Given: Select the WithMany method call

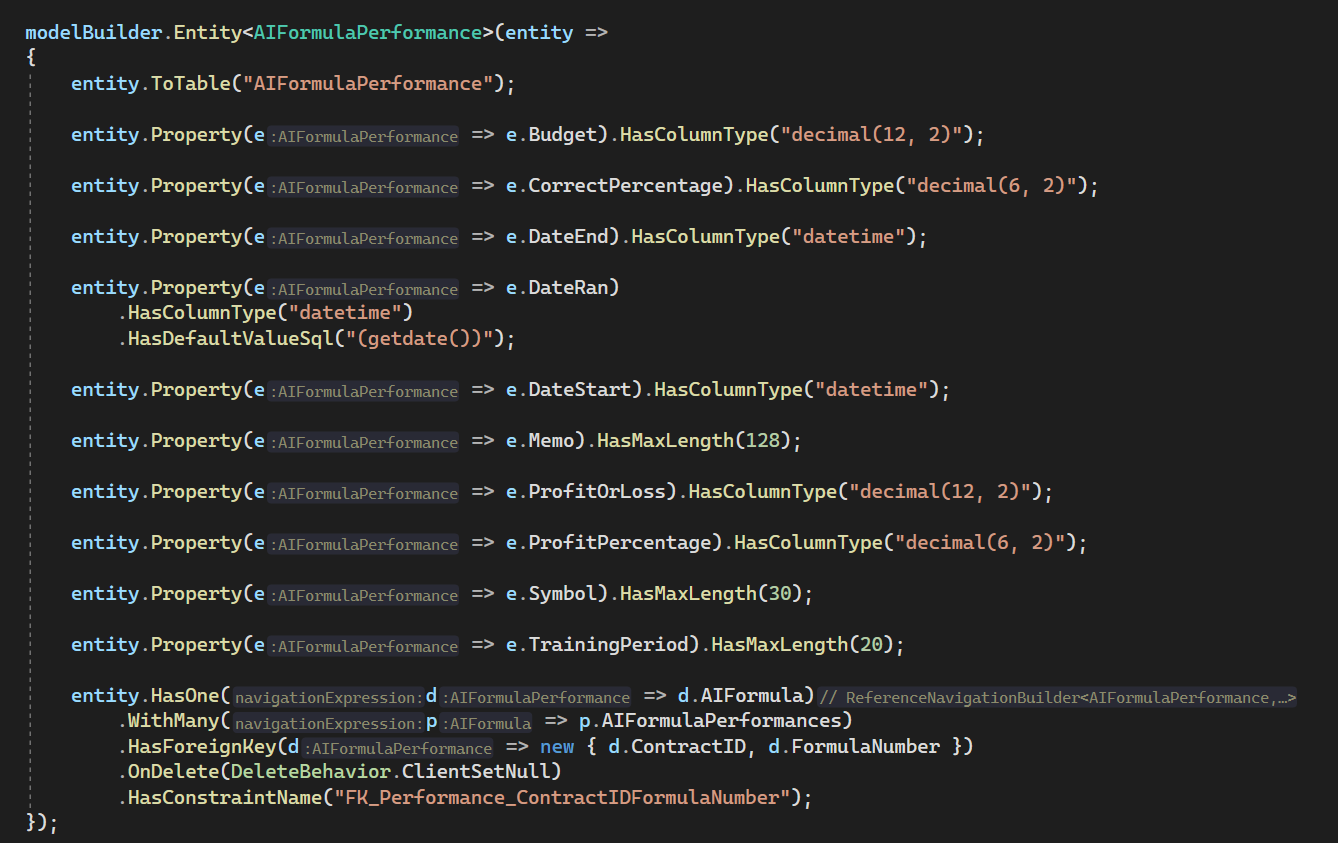Looking at the screenshot, I should point(172,721).
